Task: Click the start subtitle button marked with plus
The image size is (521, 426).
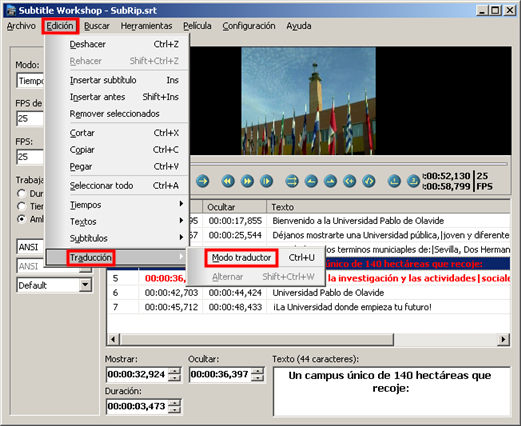Action: (x=350, y=181)
